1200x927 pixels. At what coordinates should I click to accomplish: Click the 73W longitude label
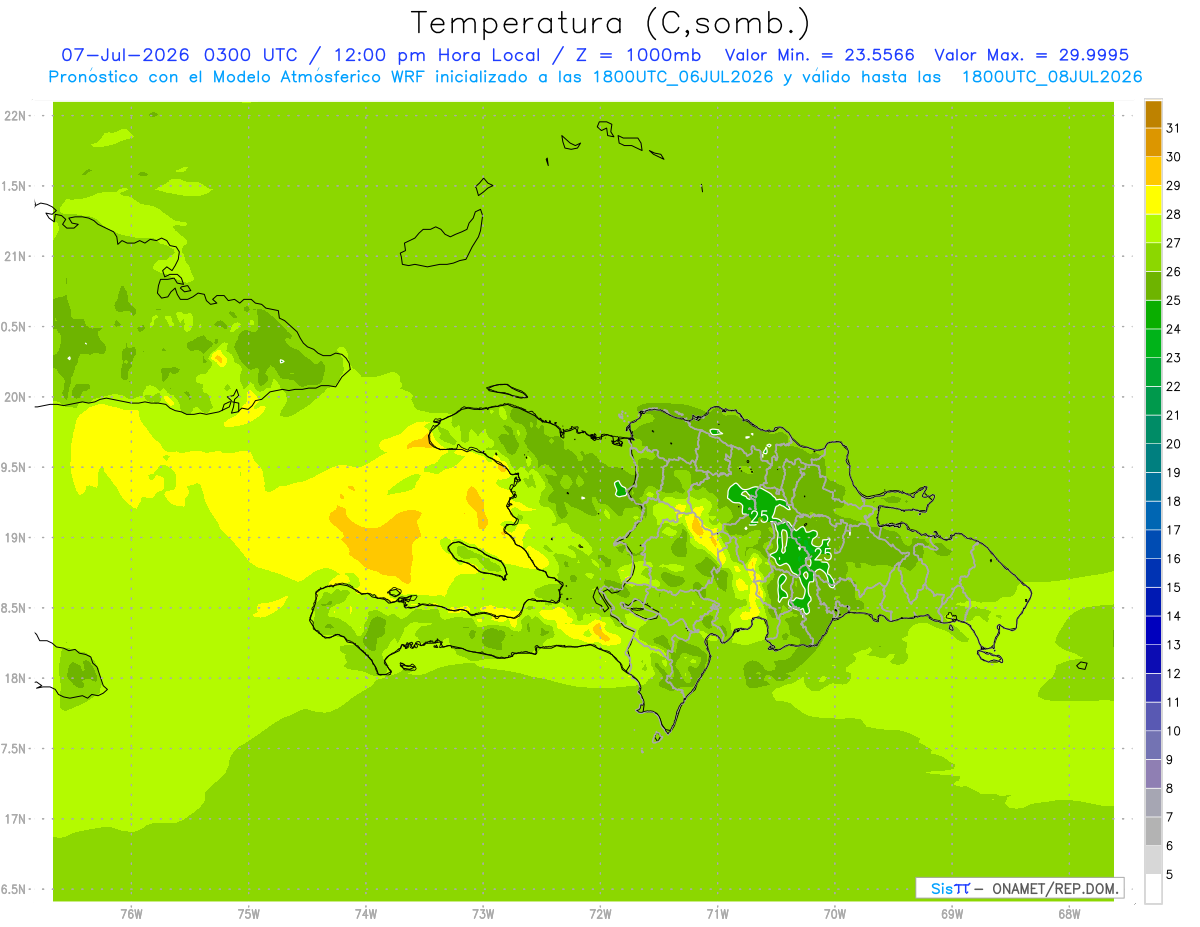(x=483, y=914)
